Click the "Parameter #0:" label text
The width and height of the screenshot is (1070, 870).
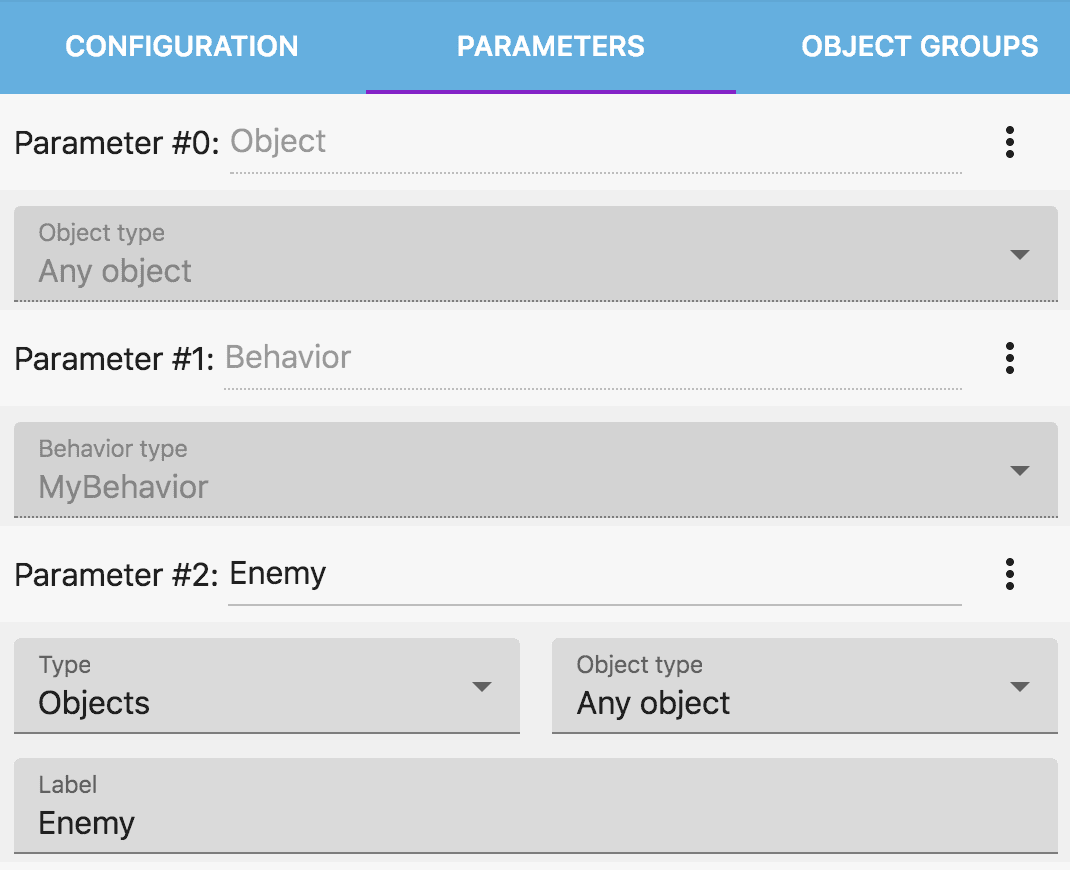[x=116, y=143]
